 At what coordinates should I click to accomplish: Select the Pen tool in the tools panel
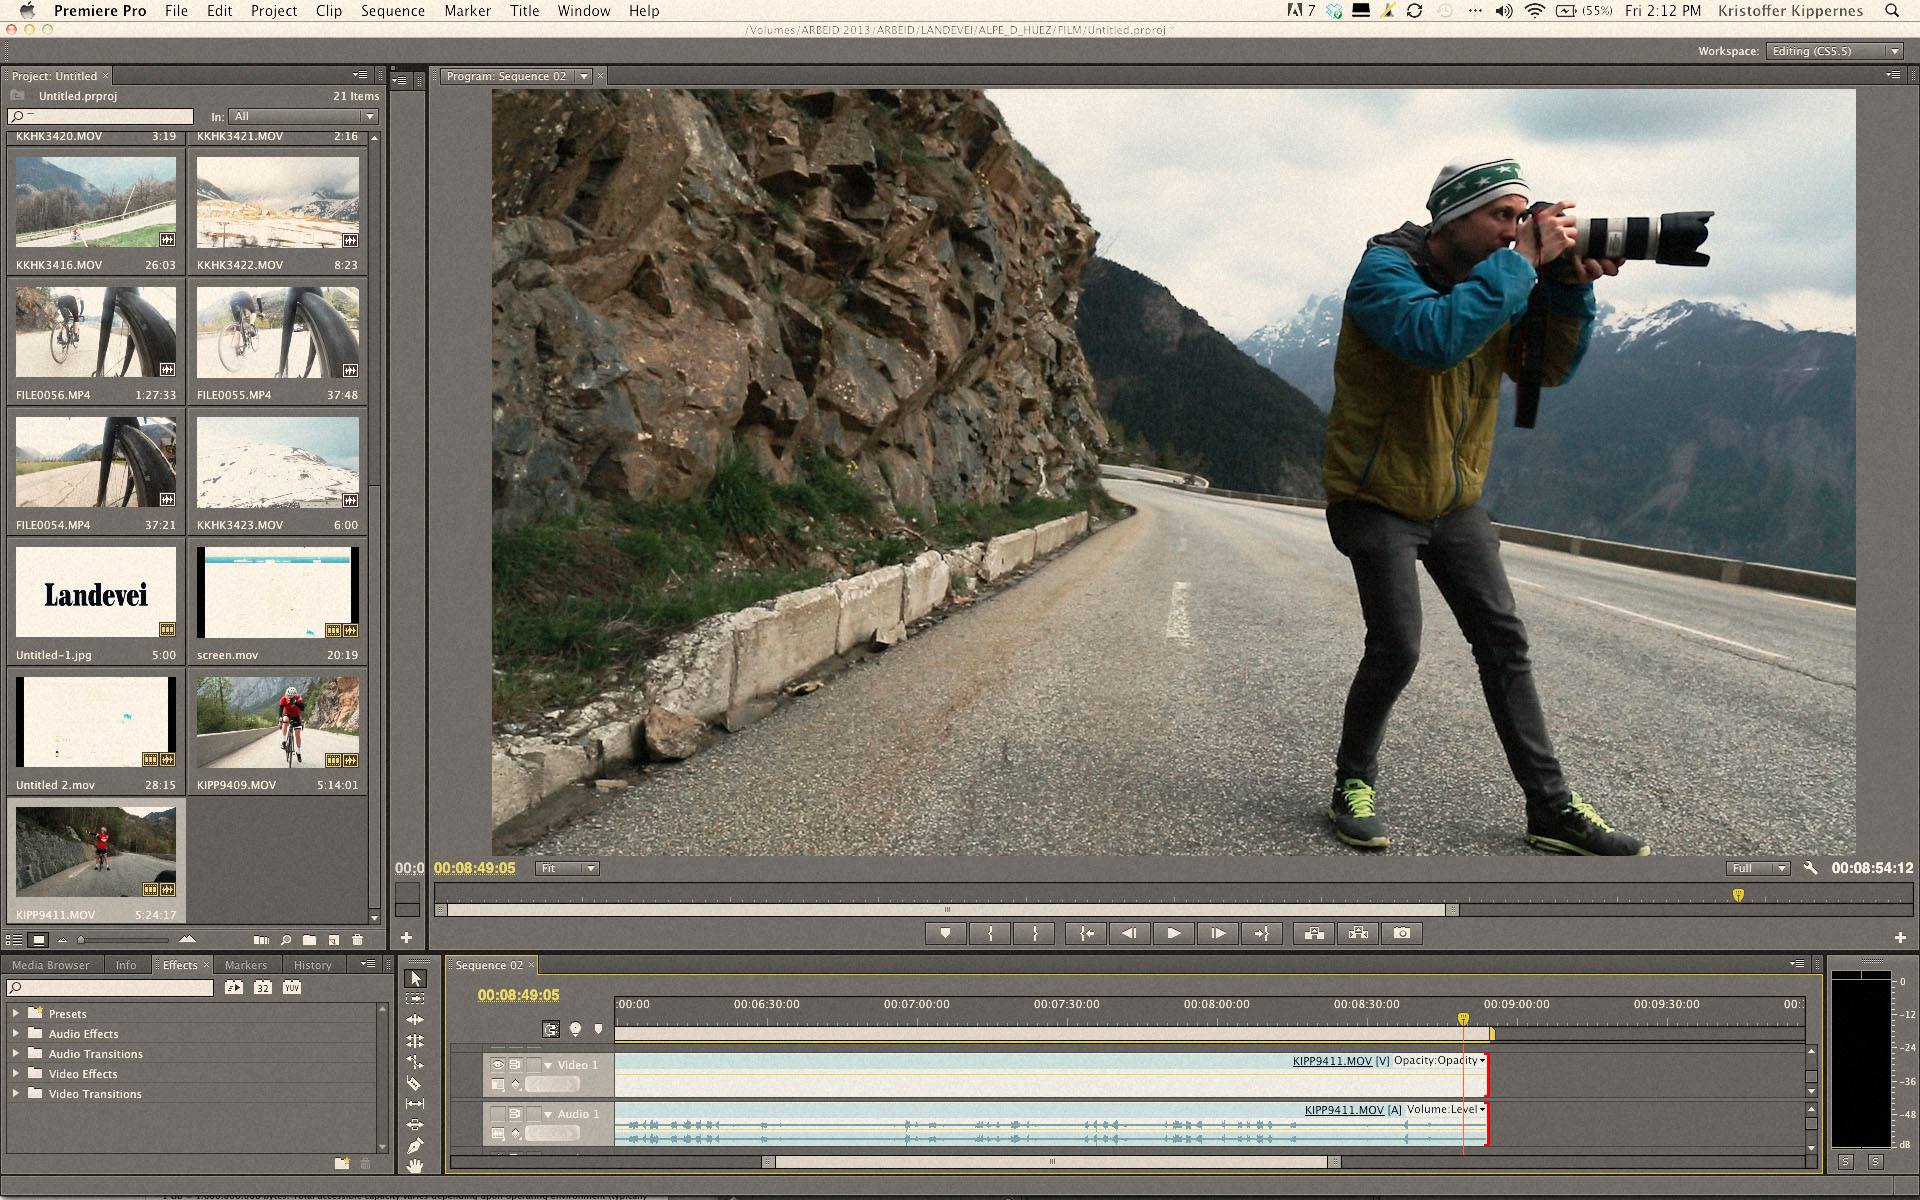click(415, 1146)
